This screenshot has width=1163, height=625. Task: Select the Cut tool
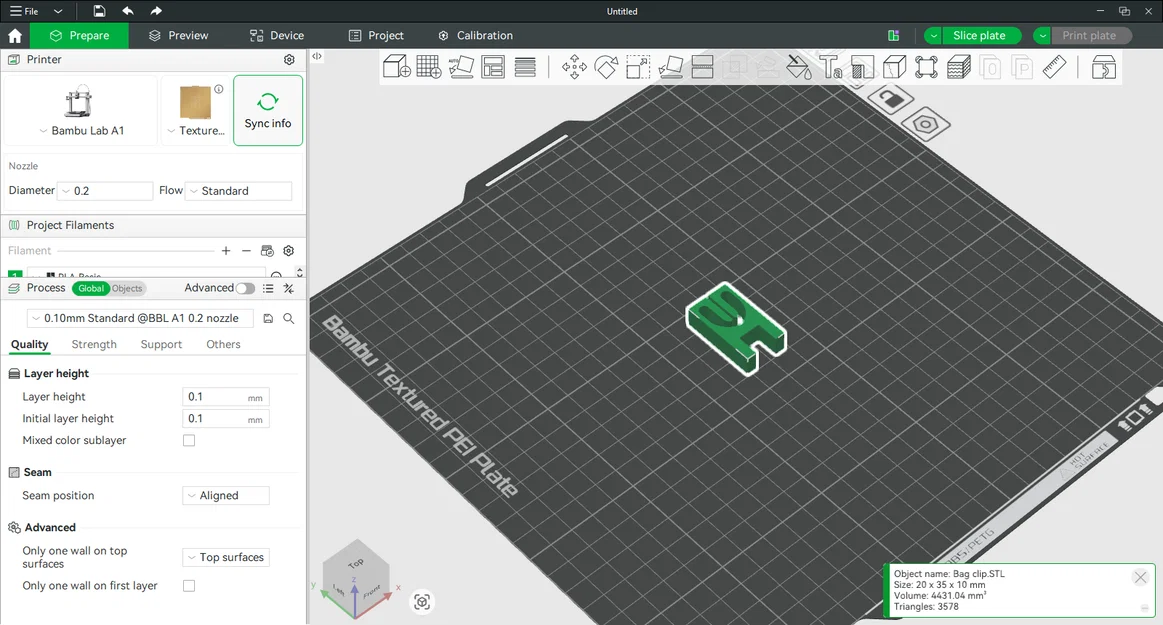(x=702, y=67)
